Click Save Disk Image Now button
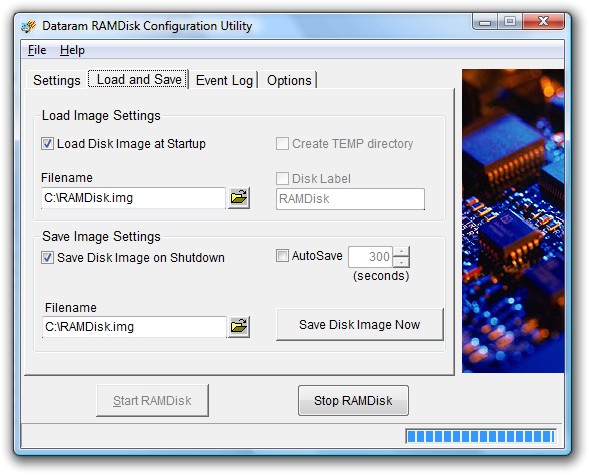The height and width of the screenshot is (475, 589). [x=359, y=324]
